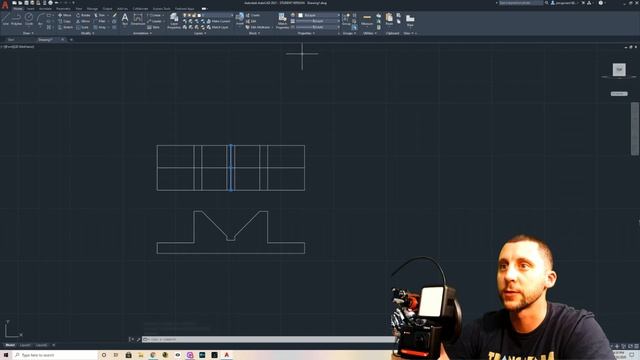The width and height of the screenshot is (640, 360).
Task: Expand the Block panel title
Action: pyautogui.click(x=254, y=33)
